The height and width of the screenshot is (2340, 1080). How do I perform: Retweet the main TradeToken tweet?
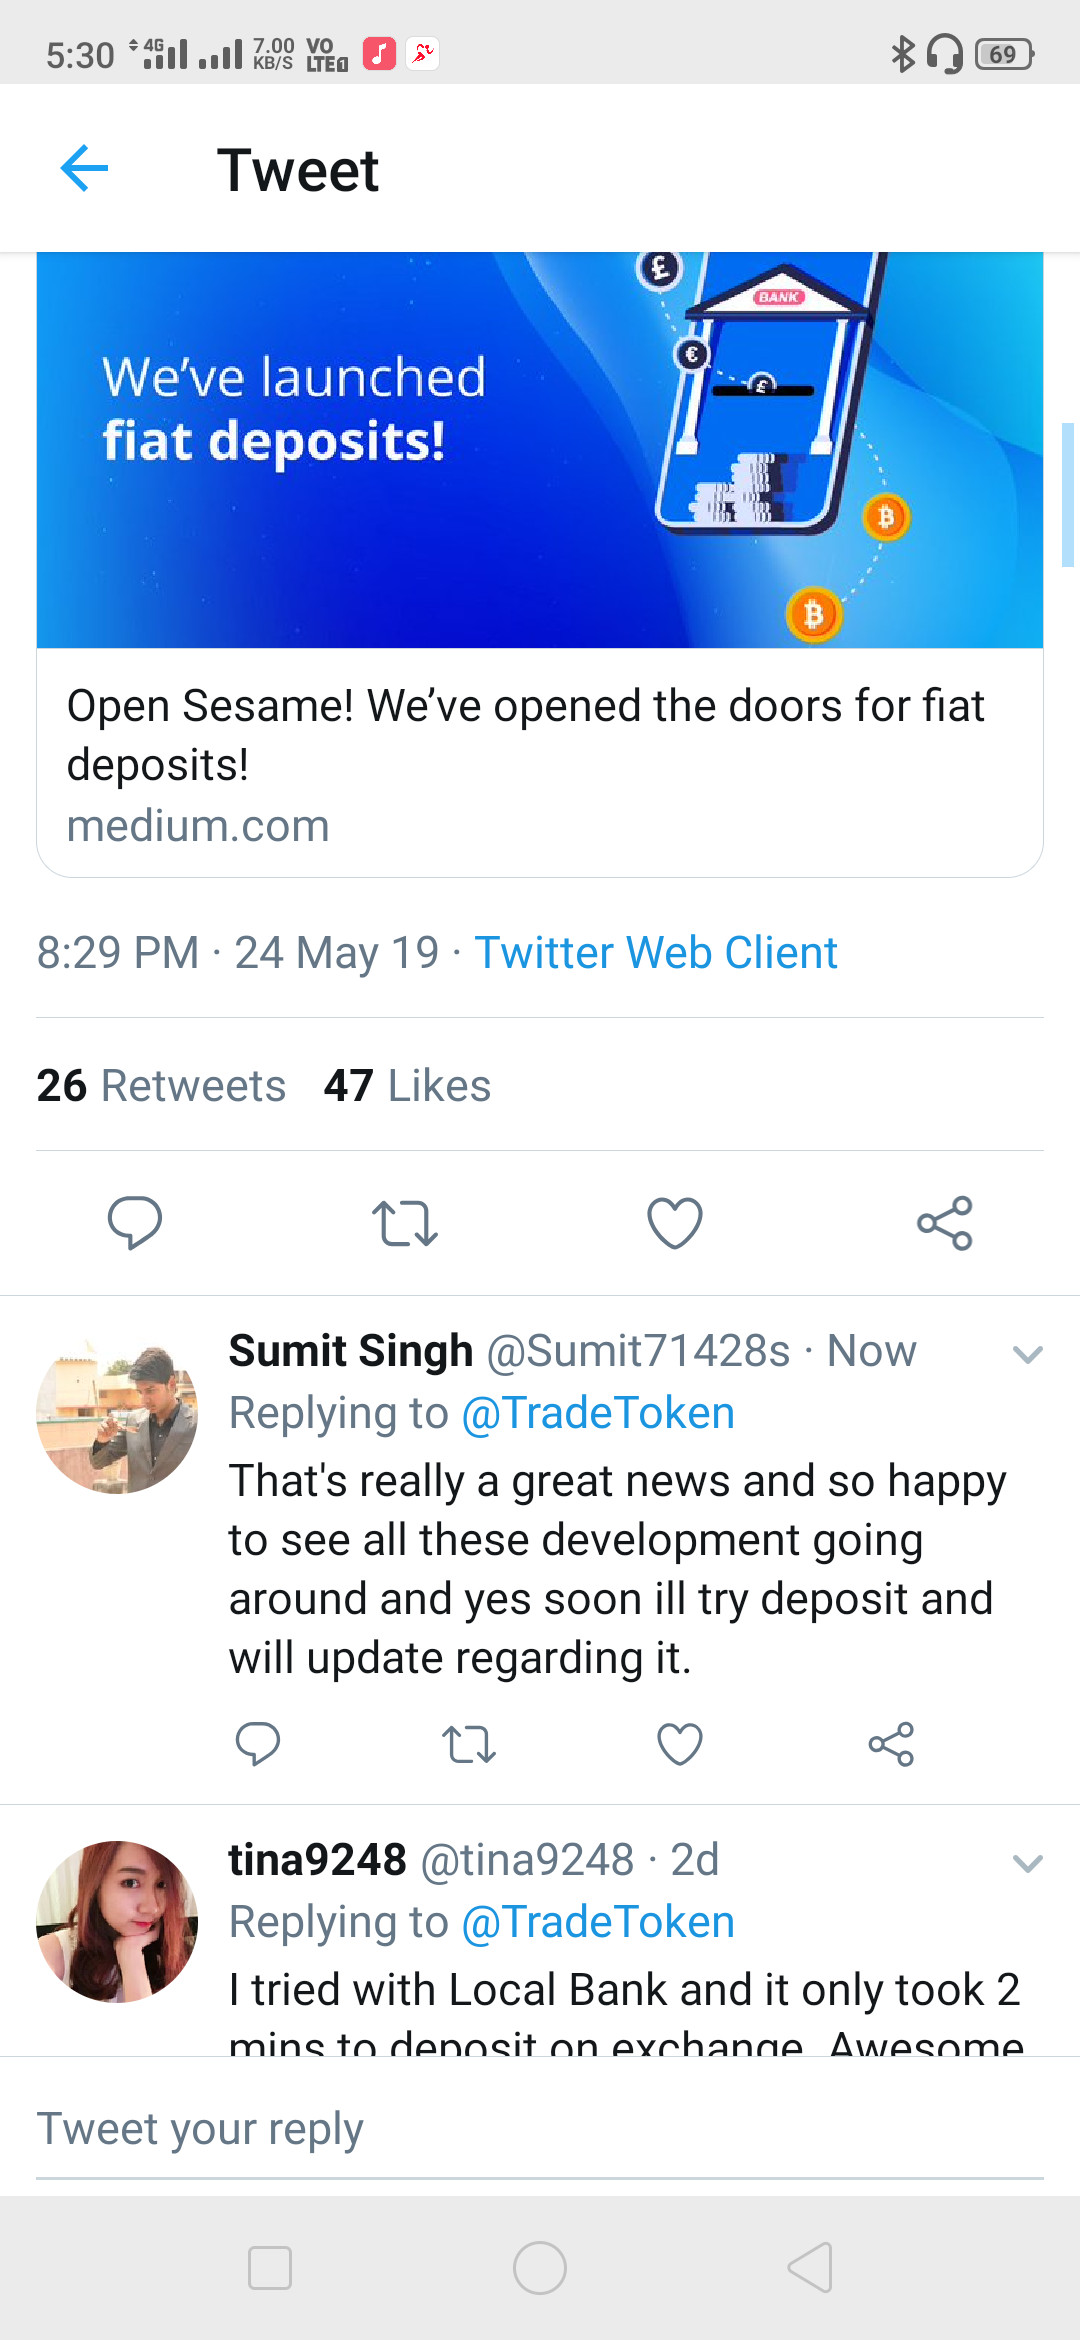coord(405,1222)
